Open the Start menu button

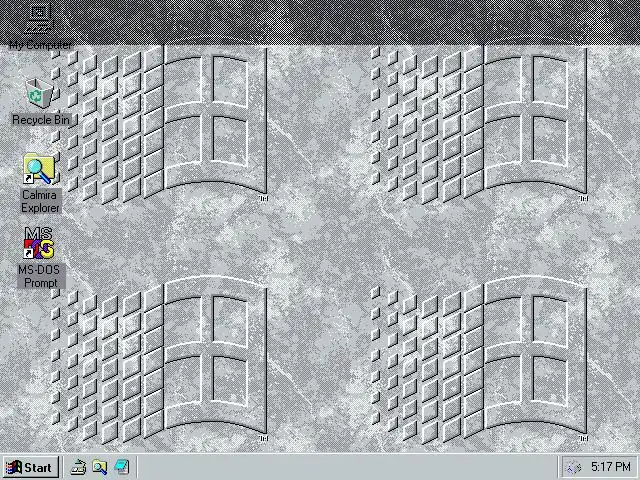point(30,467)
